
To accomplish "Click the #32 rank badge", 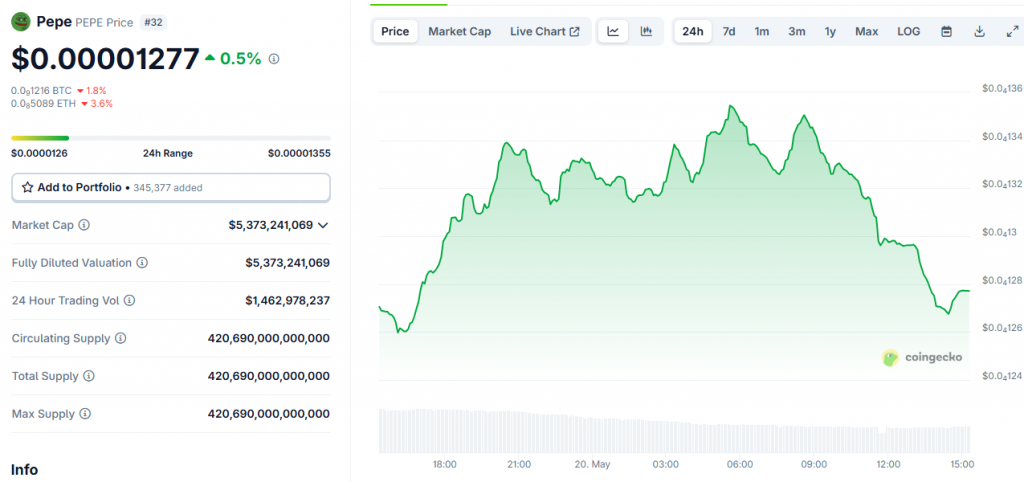I will pos(153,22).
